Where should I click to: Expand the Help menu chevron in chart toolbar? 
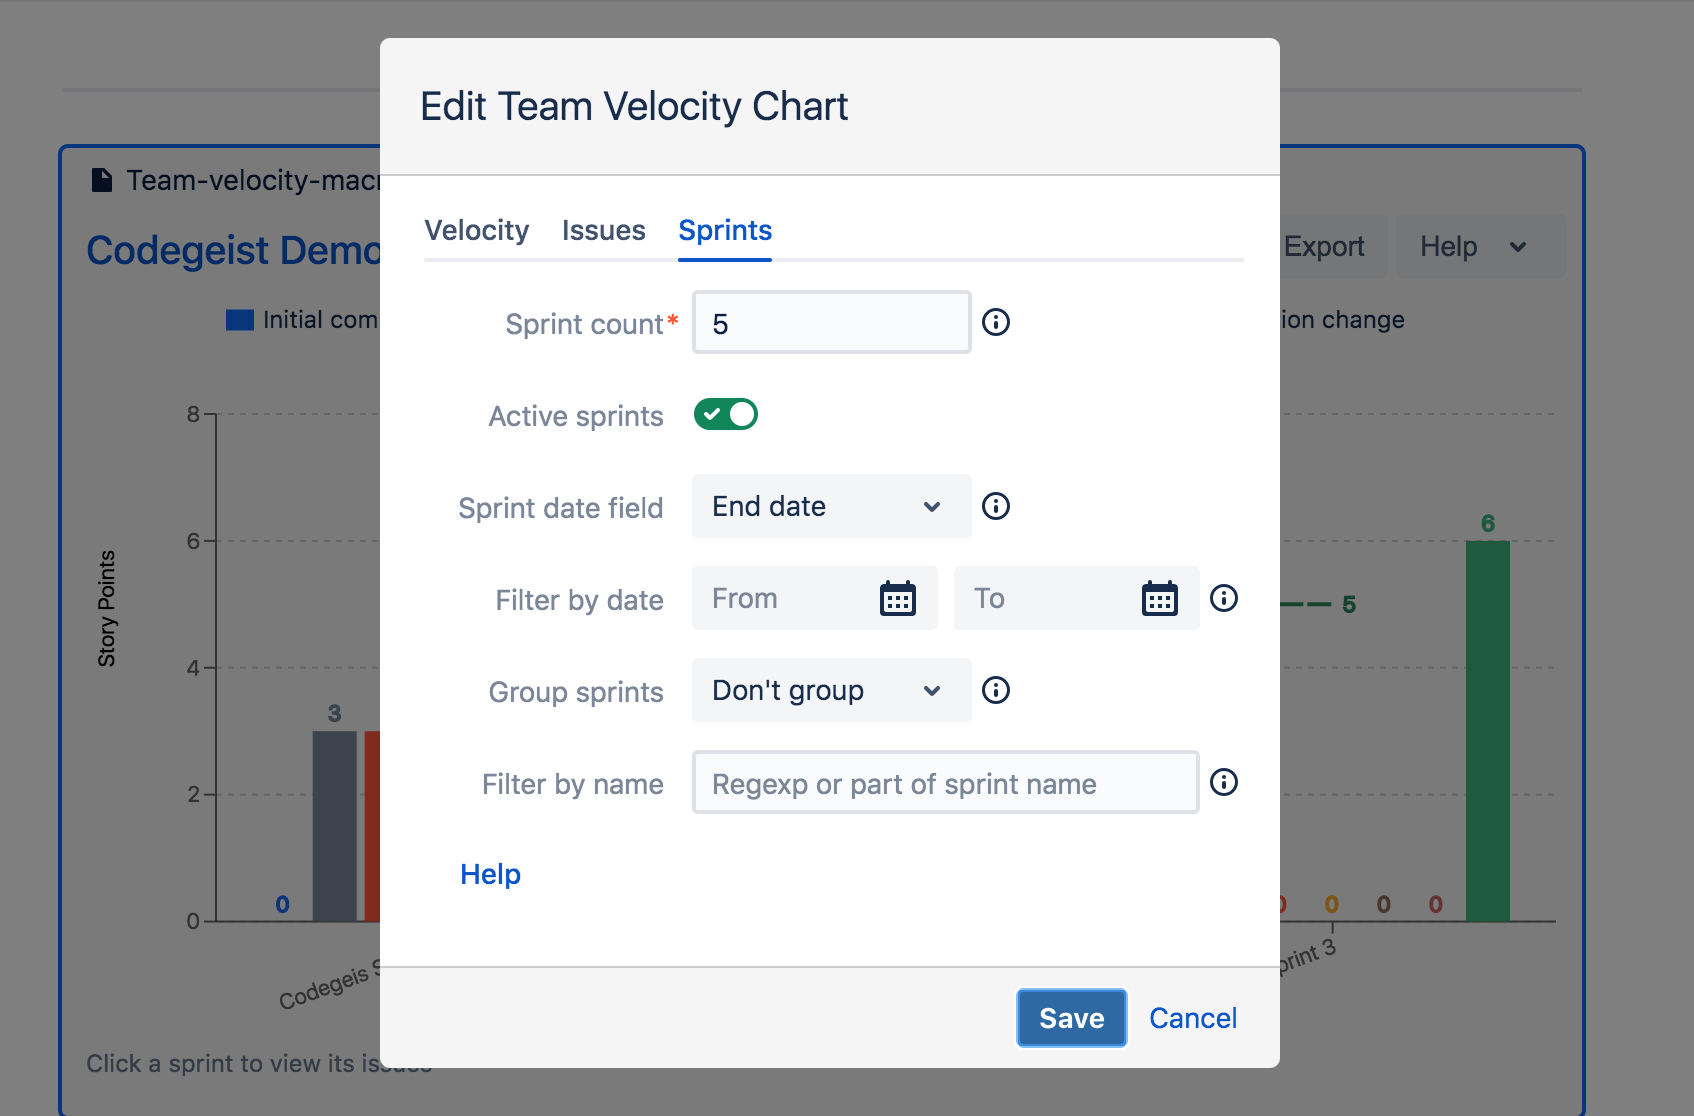[1518, 247]
